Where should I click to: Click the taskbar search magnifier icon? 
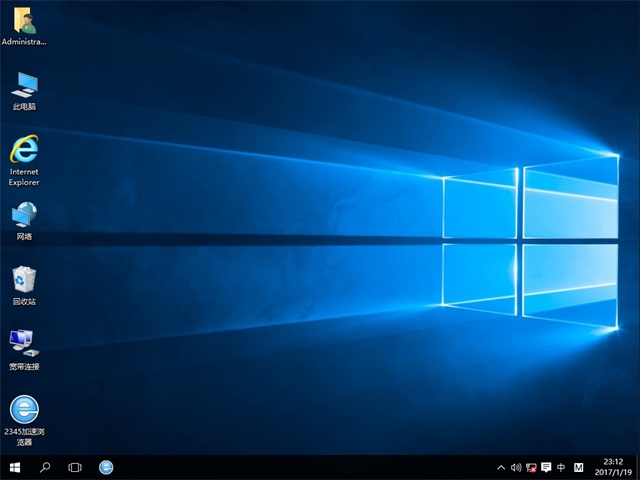click(45, 467)
